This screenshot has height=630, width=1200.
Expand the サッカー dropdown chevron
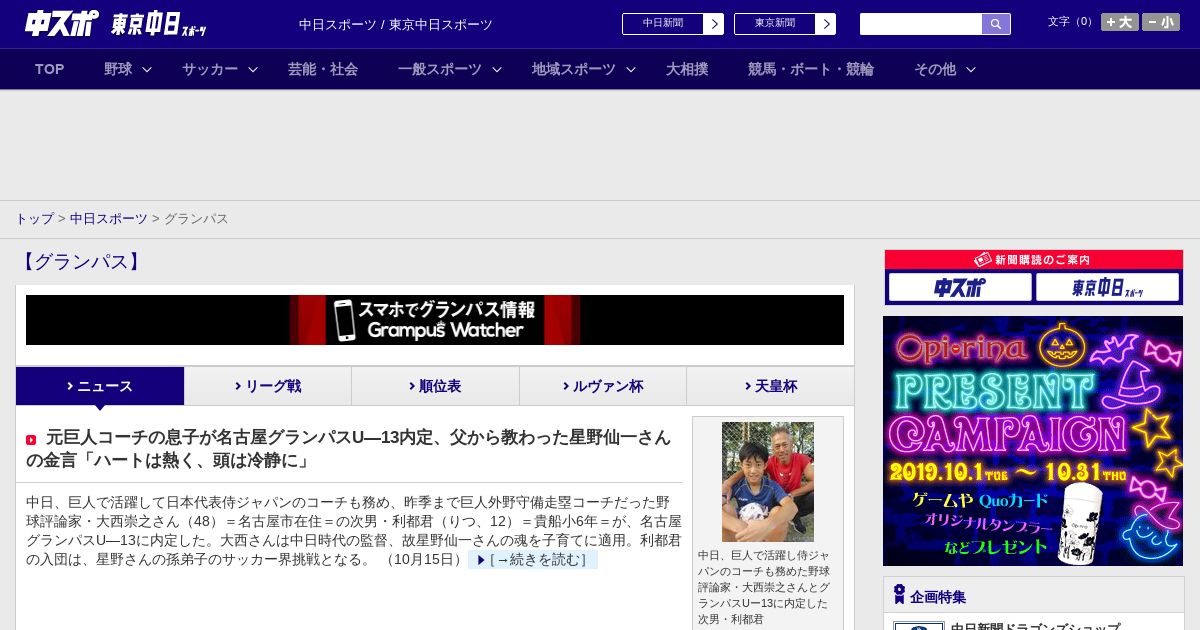[253, 69]
